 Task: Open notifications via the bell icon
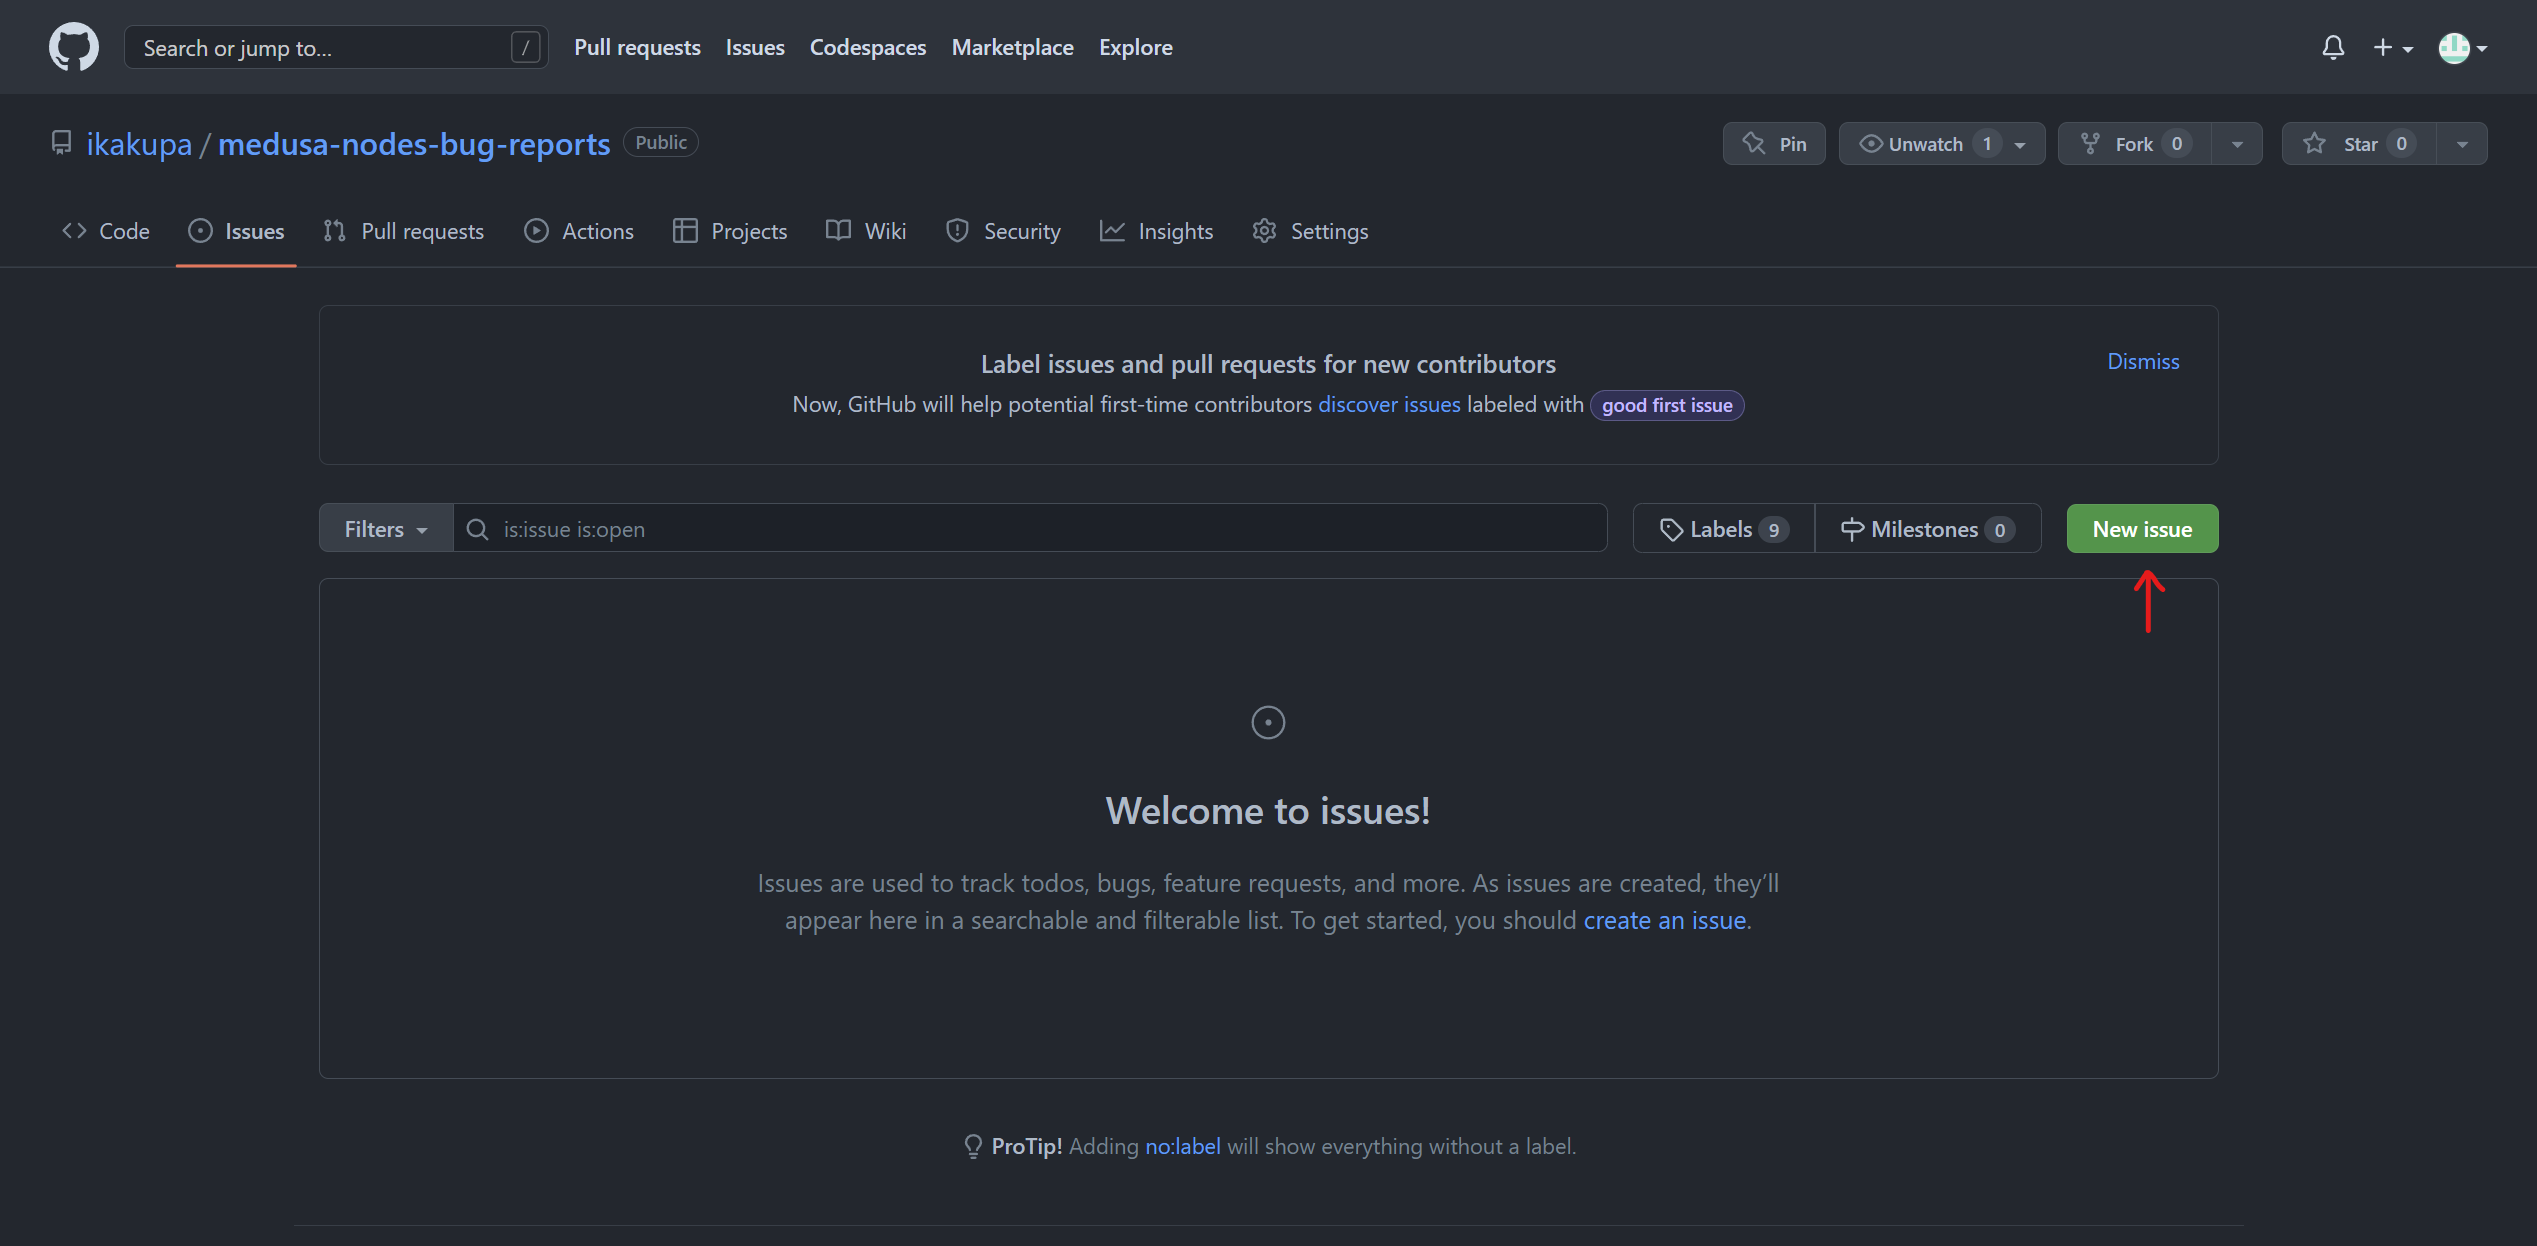pyautogui.click(x=2333, y=47)
